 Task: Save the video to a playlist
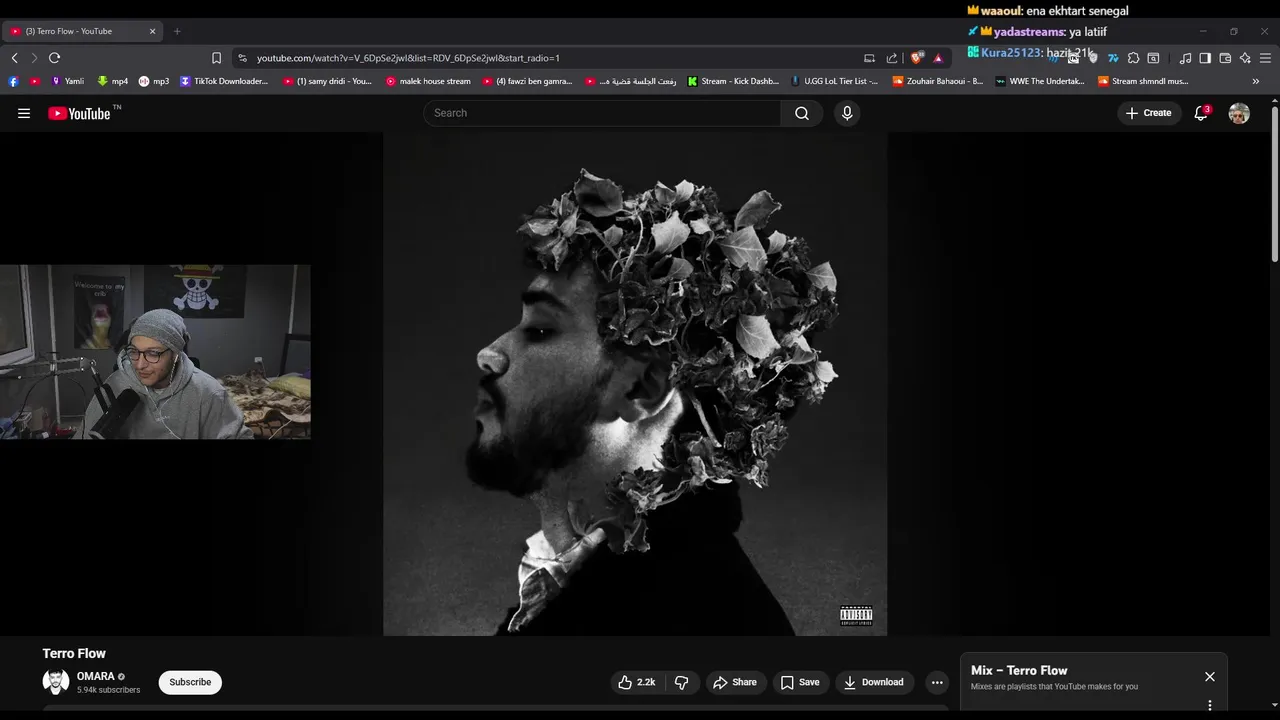pyautogui.click(x=800, y=682)
